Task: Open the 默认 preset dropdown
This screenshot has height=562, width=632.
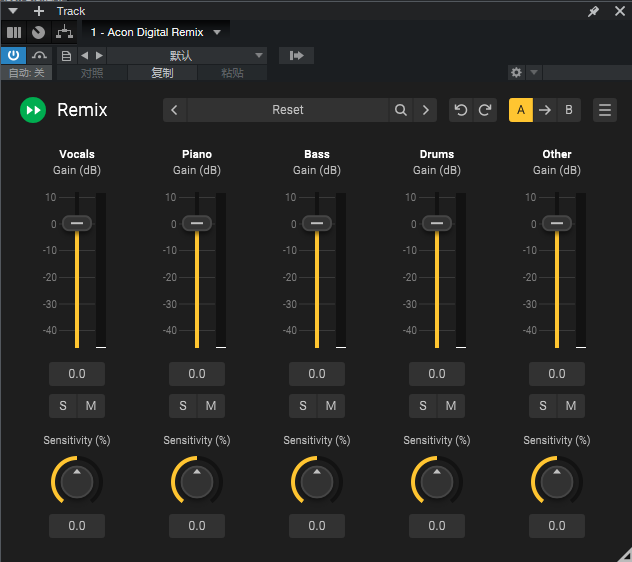Action: pyautogui.click(x=187, y=56)
